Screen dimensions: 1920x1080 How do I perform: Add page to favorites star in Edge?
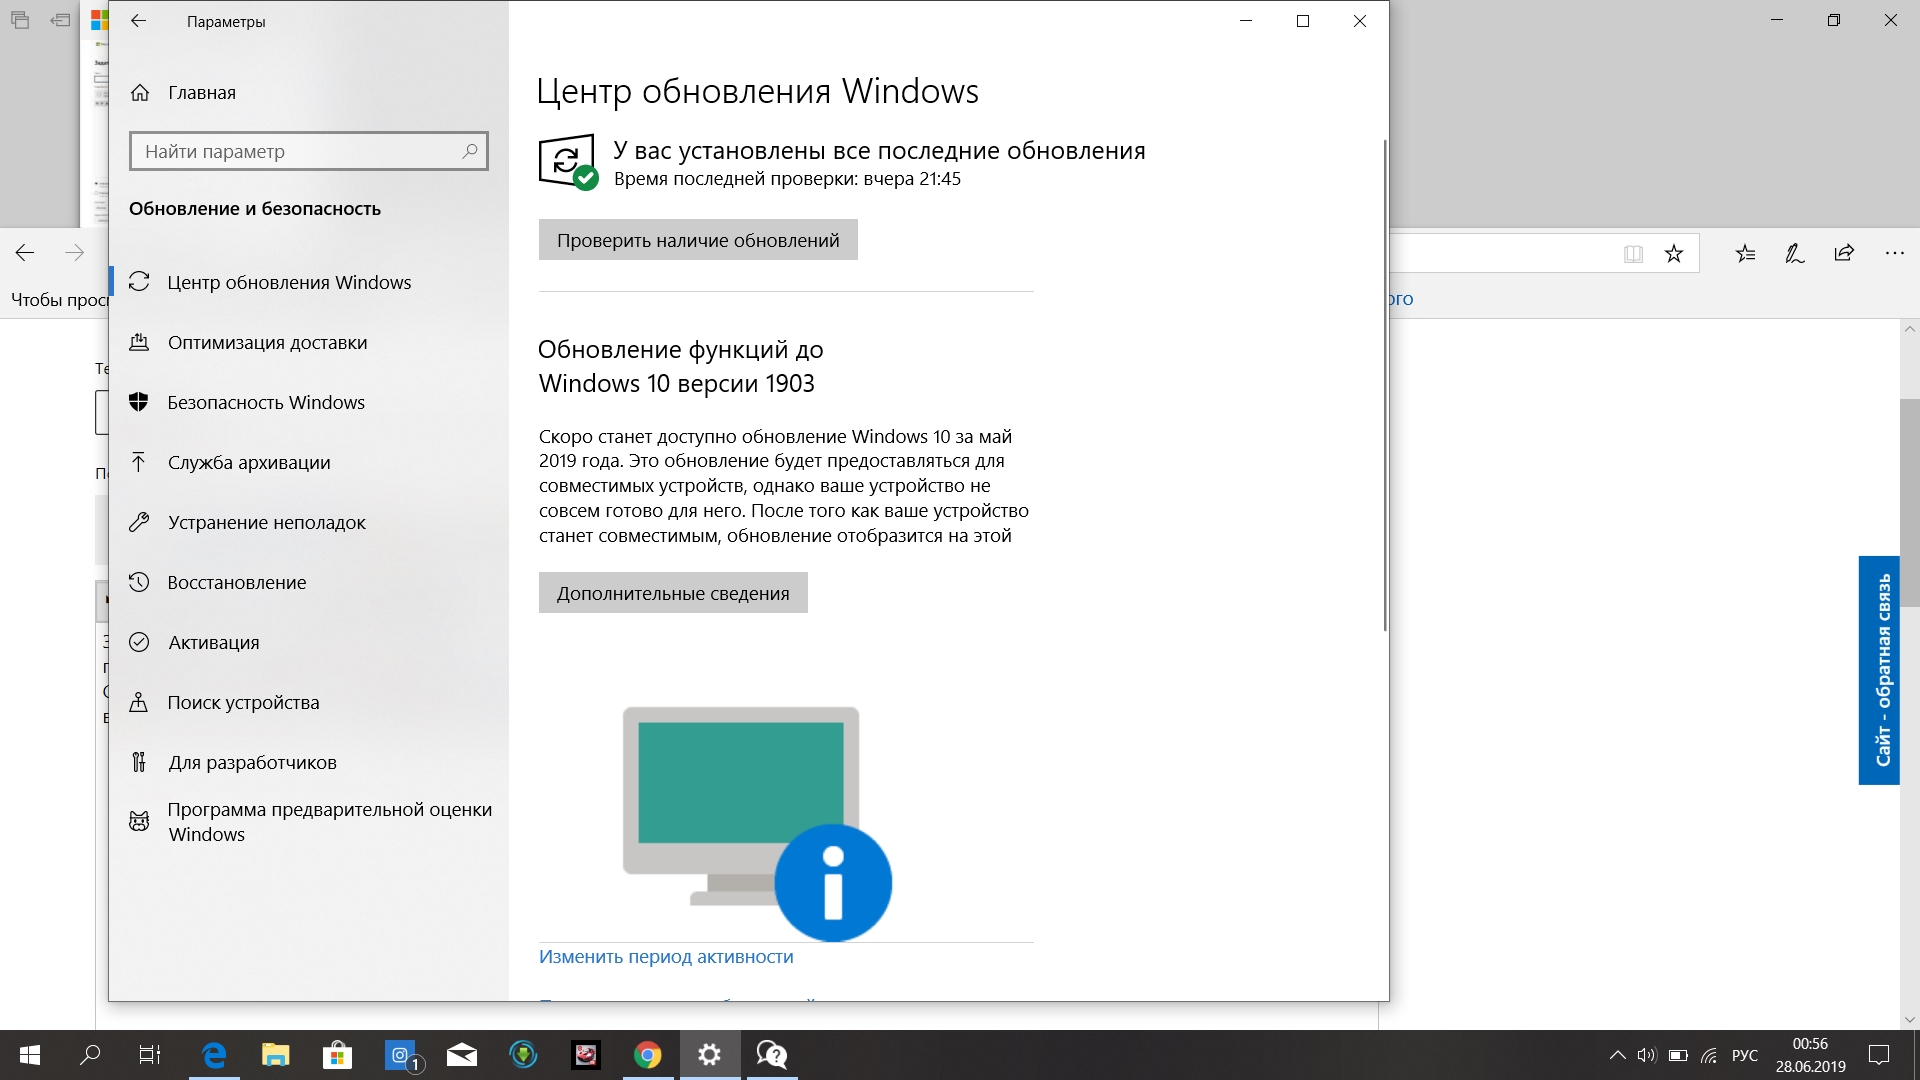[x=1674, y=254]
